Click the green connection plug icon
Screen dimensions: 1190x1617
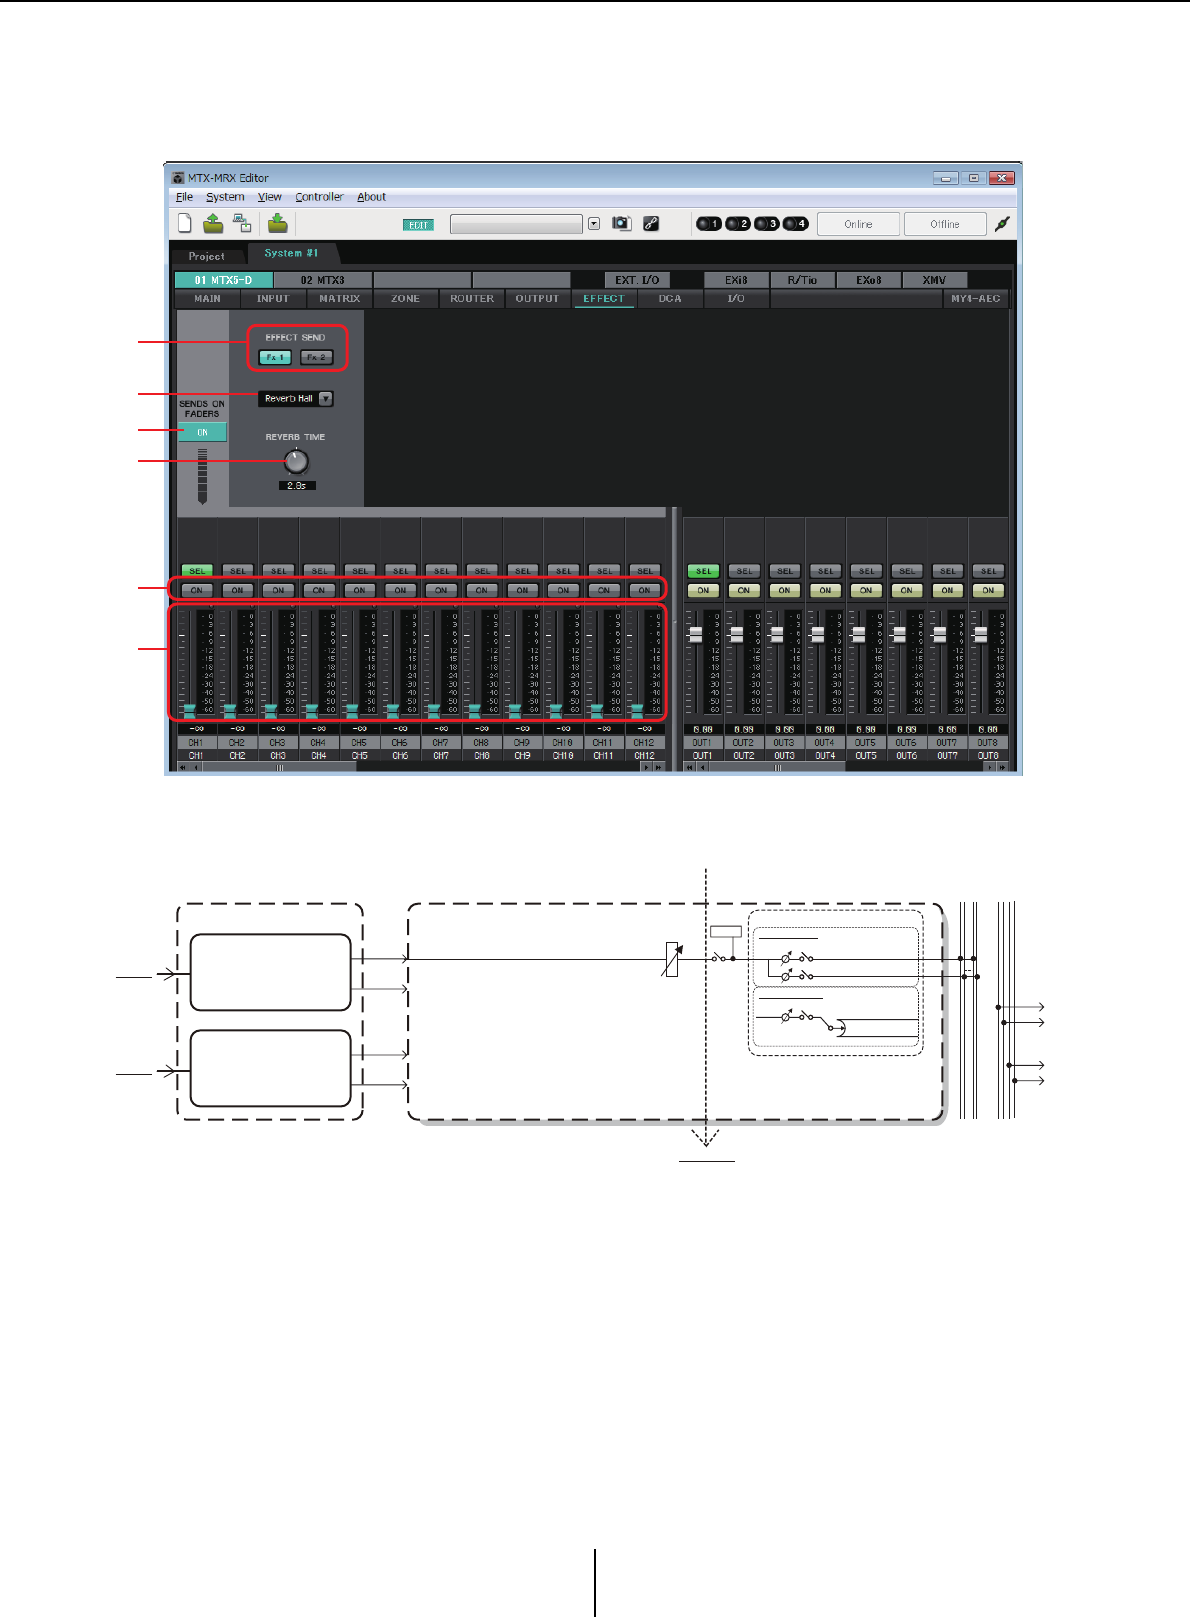1002,224
